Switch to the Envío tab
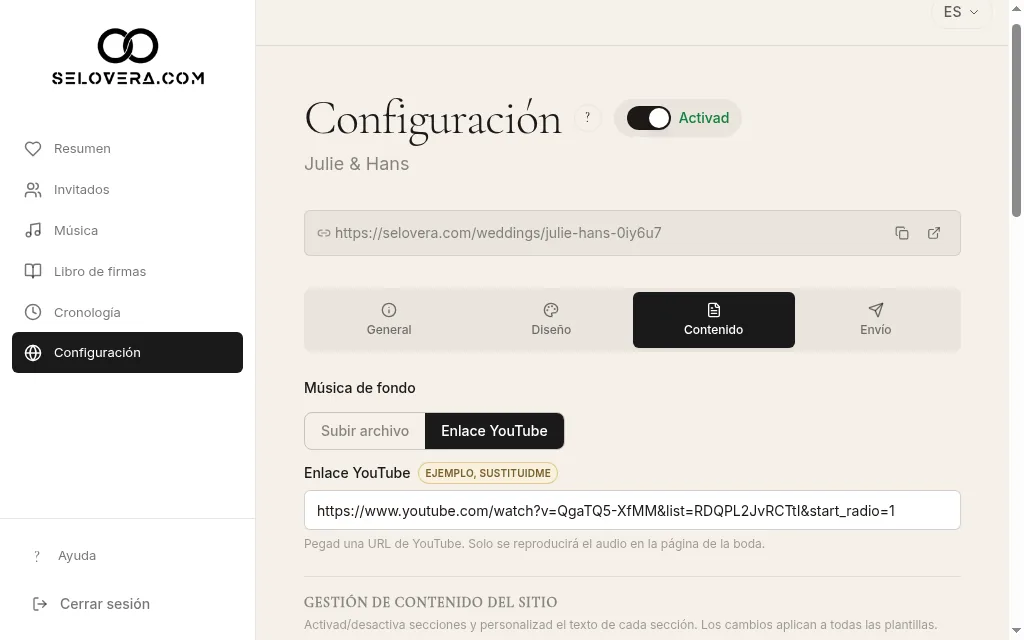 (876, 320)
